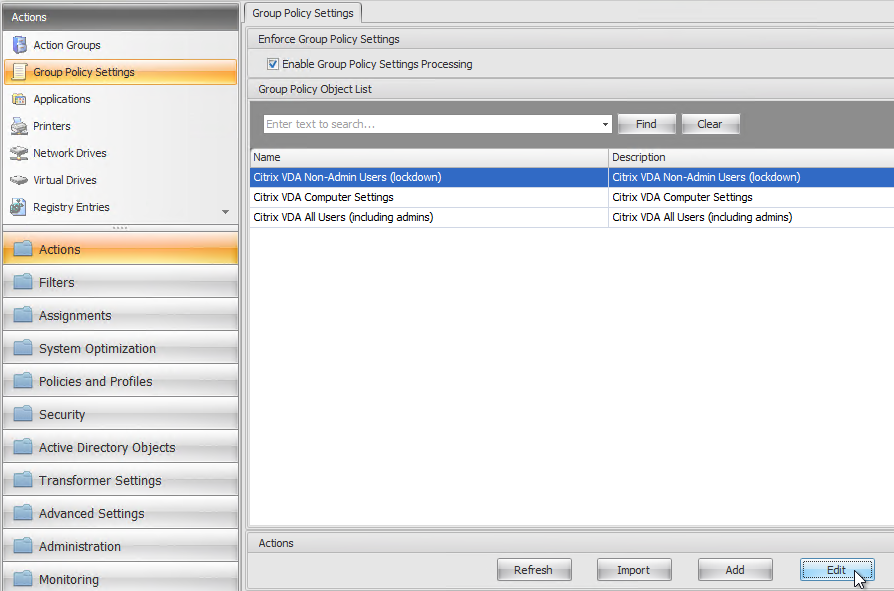Select Applications in the Actions list

coord(120,99)
